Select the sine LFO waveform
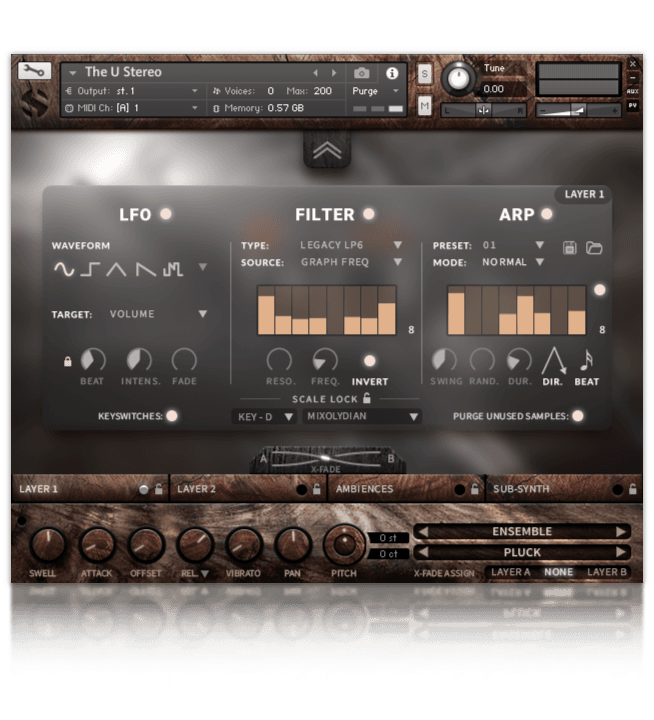654x720 pixels. pos(64,269)
